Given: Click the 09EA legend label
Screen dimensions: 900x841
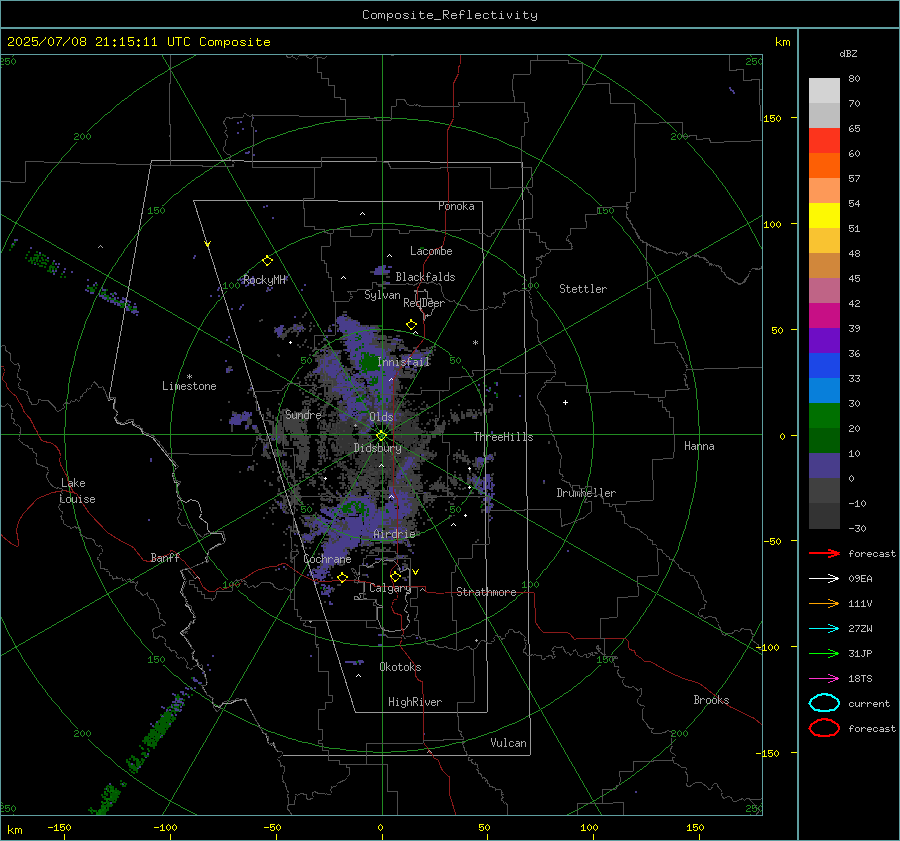Looking at the screenshot, I should 860,579.
